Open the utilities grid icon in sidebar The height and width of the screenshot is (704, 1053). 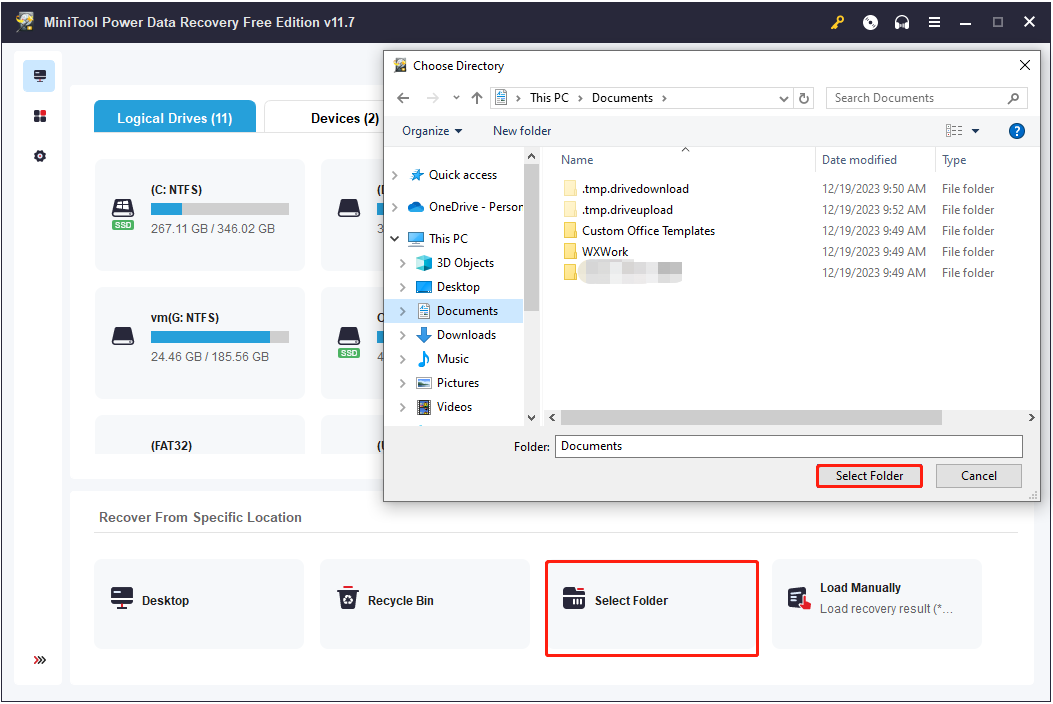point(40,116)
